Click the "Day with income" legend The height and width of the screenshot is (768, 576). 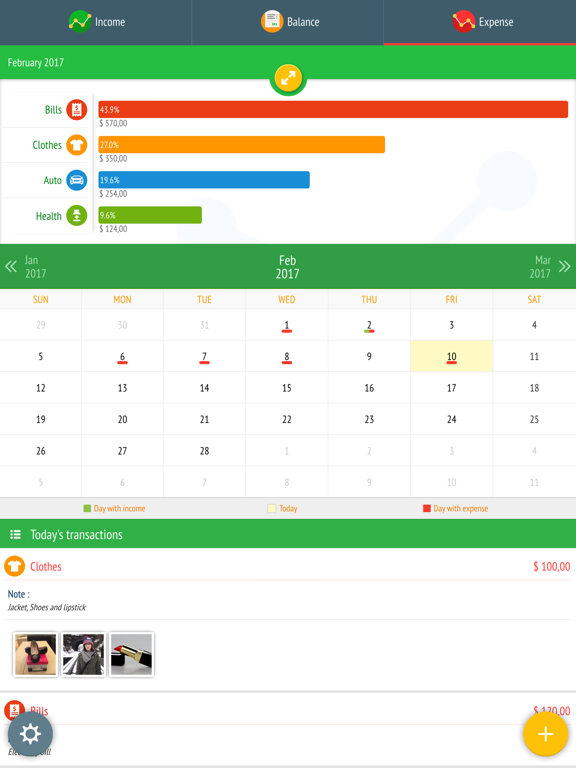[x=114, y=508]
